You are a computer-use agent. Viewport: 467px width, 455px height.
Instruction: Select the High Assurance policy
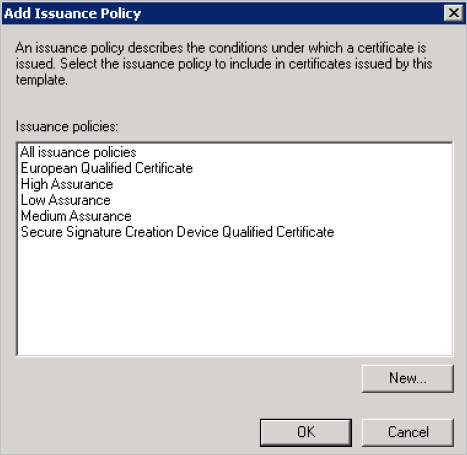pyautogui.click(x=67, y=184)
